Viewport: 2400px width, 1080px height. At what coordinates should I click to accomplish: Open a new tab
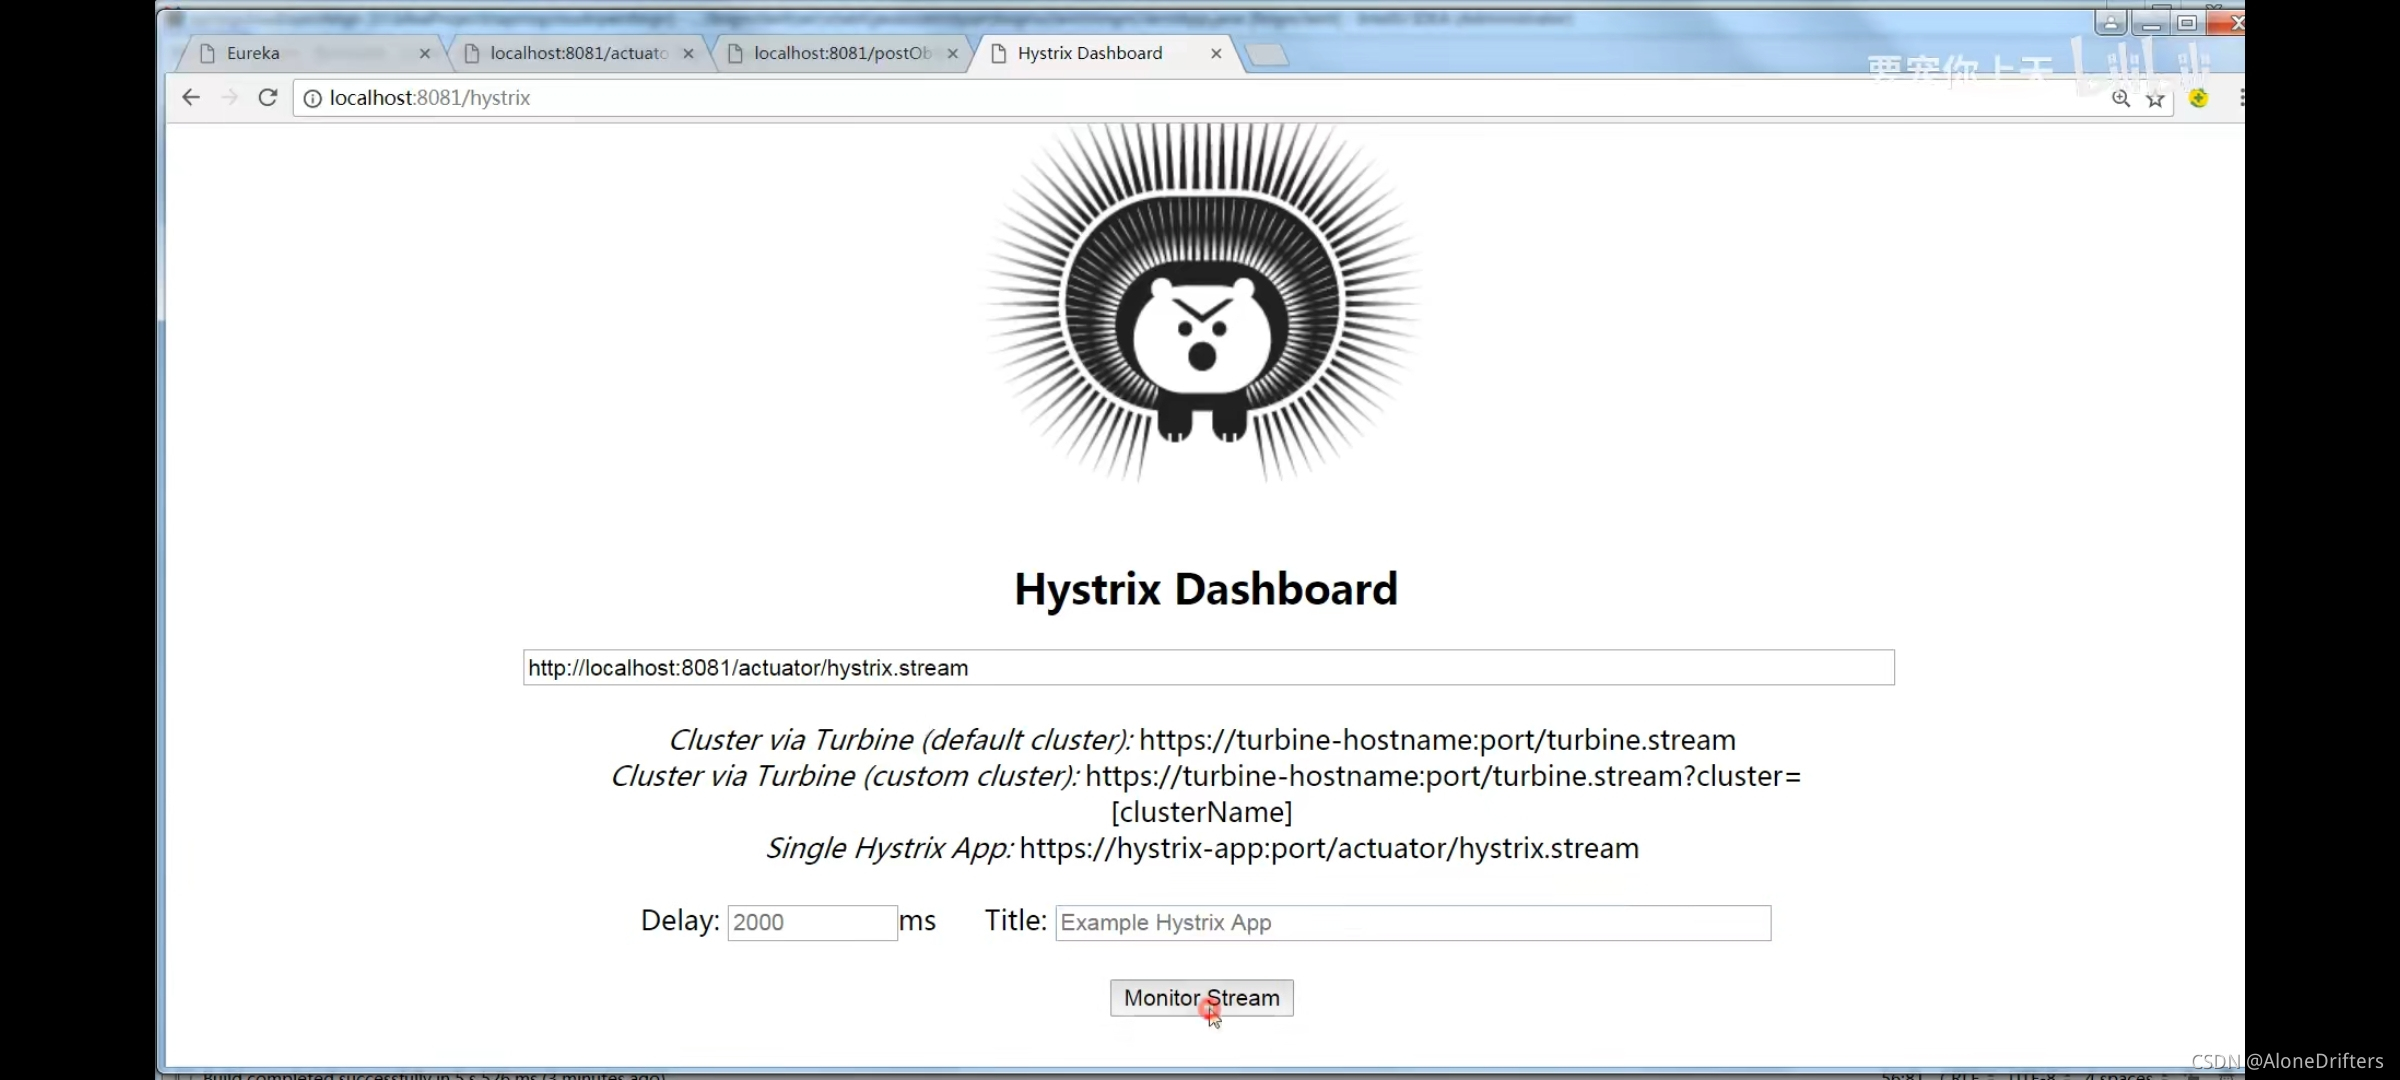(1267, 54)
